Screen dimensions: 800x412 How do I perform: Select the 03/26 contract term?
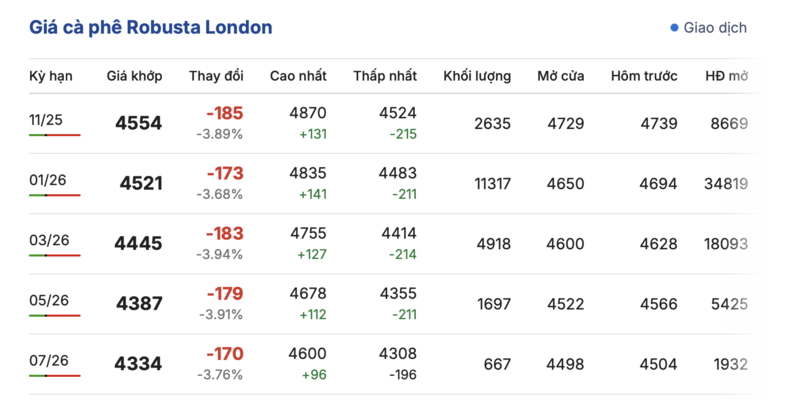(x=46, y=240)
